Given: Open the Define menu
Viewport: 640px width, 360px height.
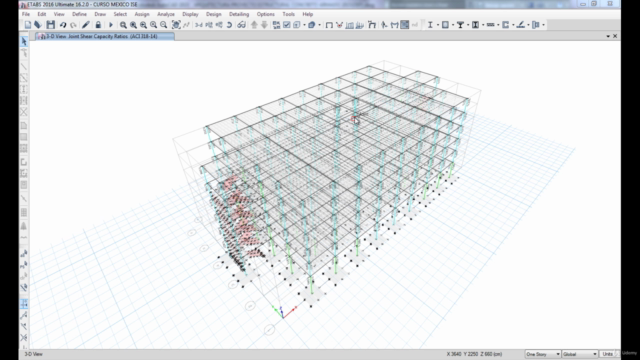Looking at the screenshot, I should (x=79, y=14).
